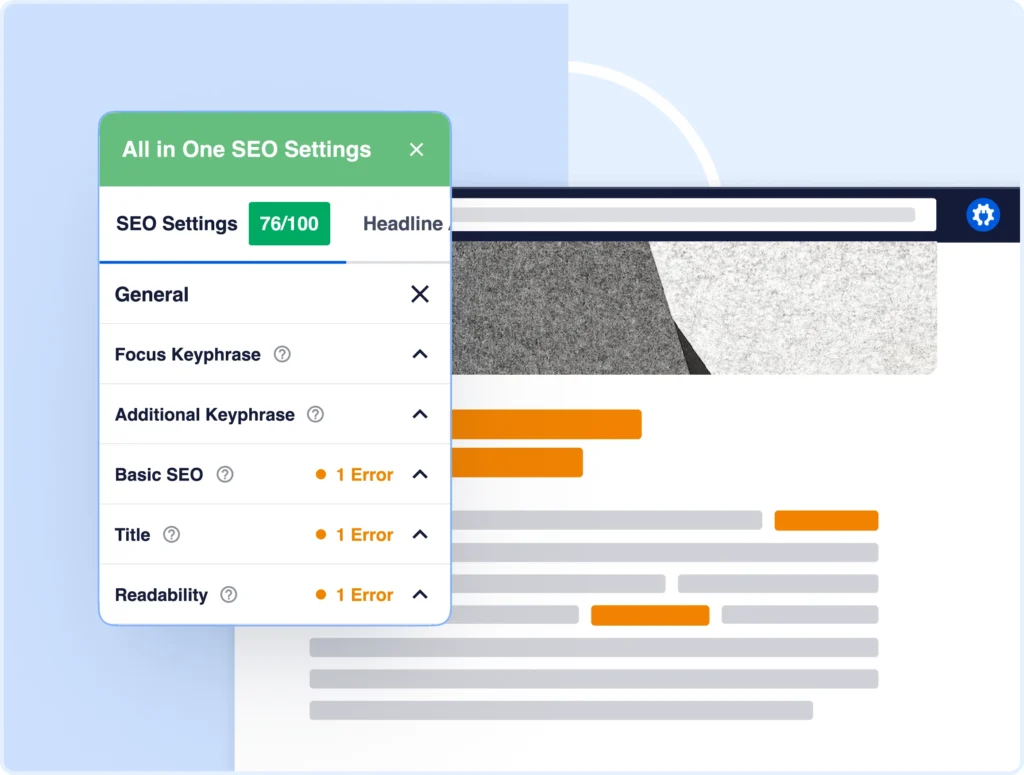The height and width of the screenshot is (775, 1024).
Task: Collapse the Readability section
Action: pos(420,594)
